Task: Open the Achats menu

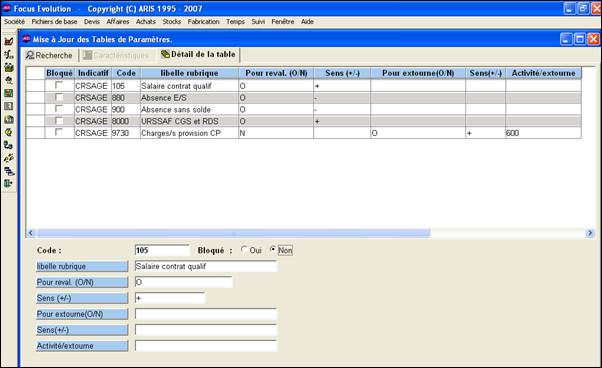Action: 146,22
